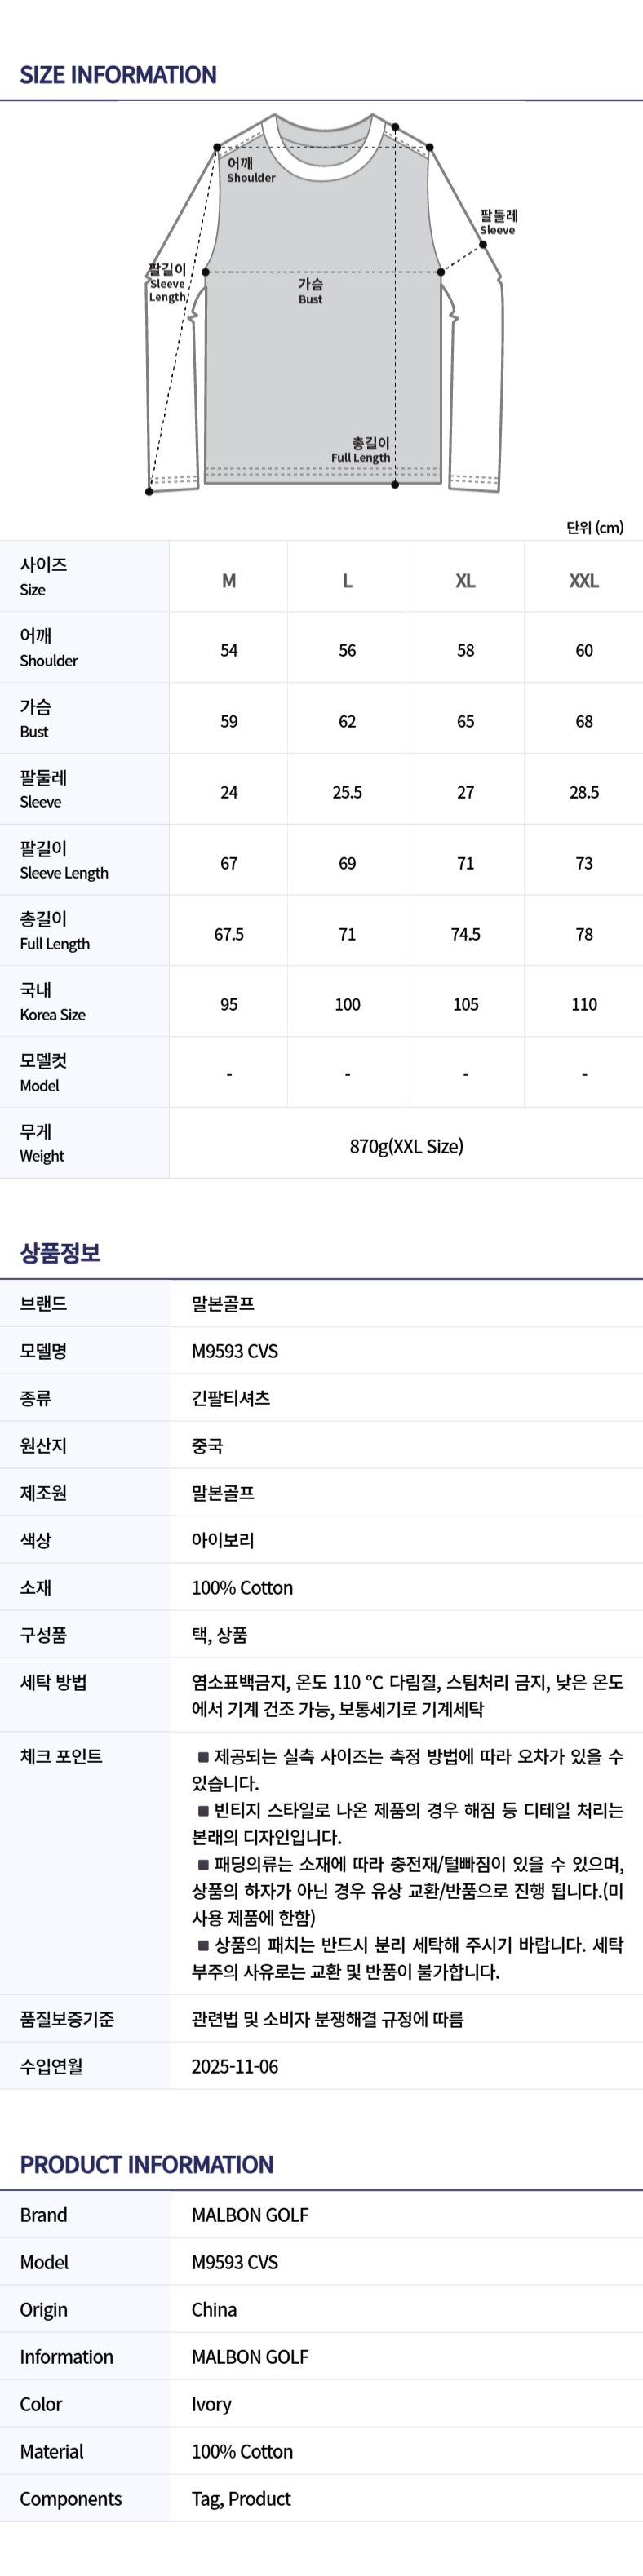Click the PRODUCT INFORMATION heading

coord(146,2165)
